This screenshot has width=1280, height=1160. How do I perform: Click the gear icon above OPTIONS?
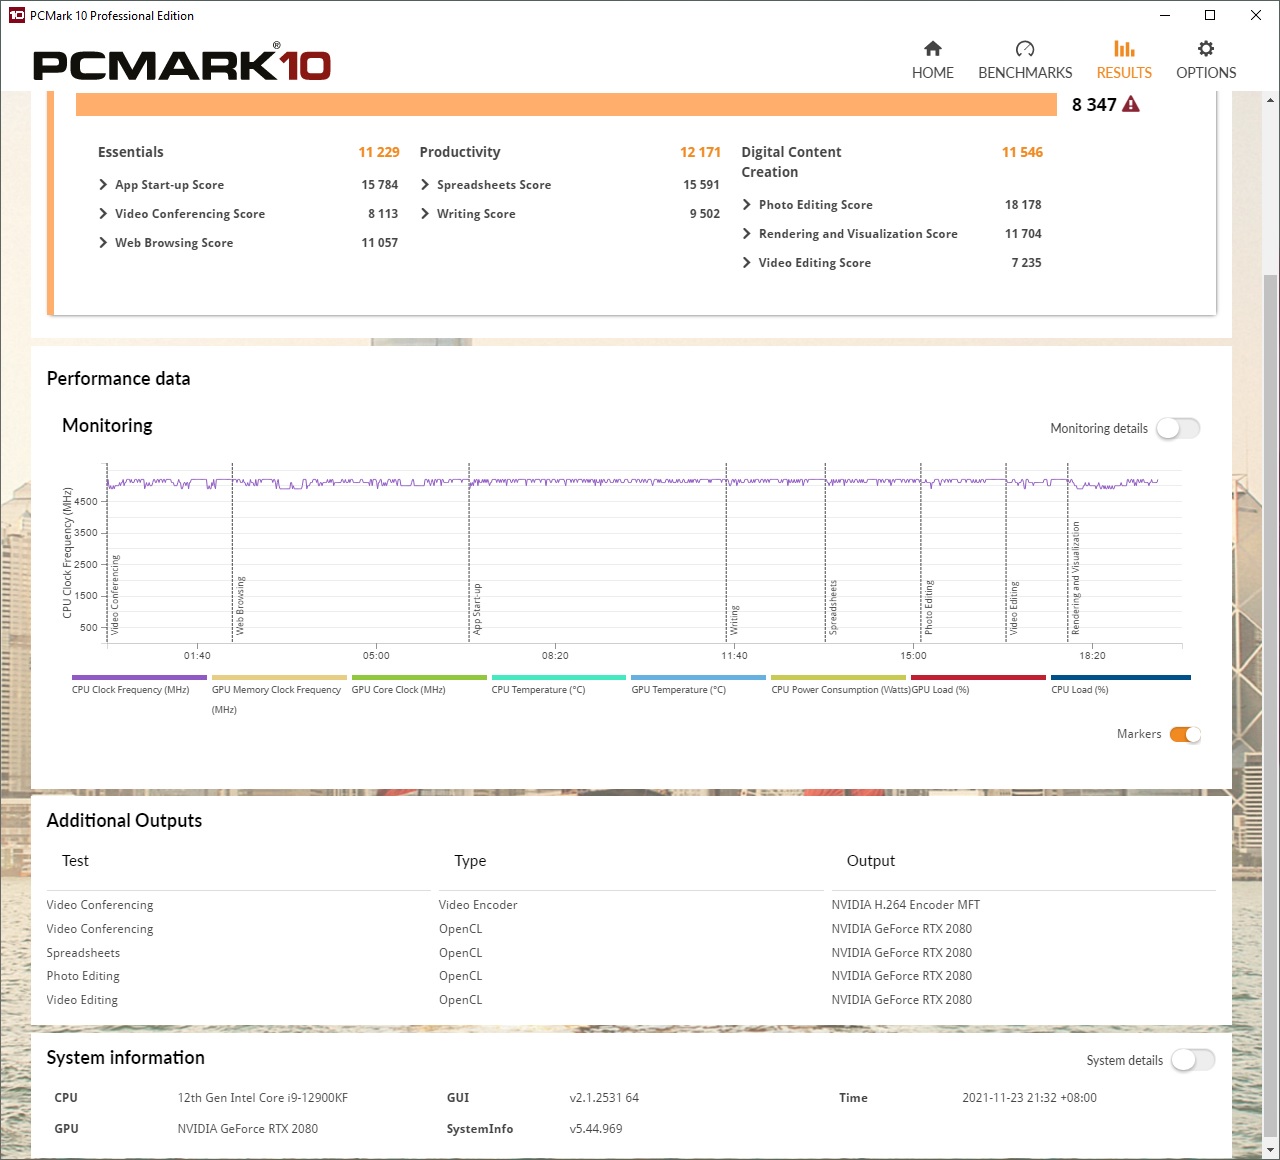pyautogui.click(x=1206, y=48)
